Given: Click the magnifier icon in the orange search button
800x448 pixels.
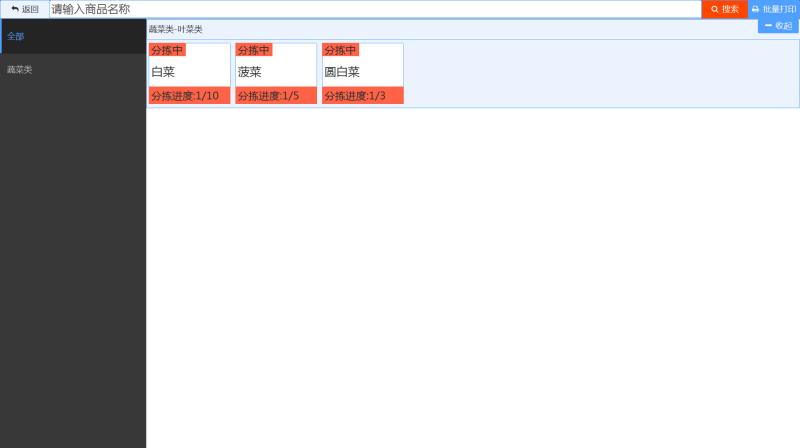Looking at the screenshot, I should click(715, 9).
